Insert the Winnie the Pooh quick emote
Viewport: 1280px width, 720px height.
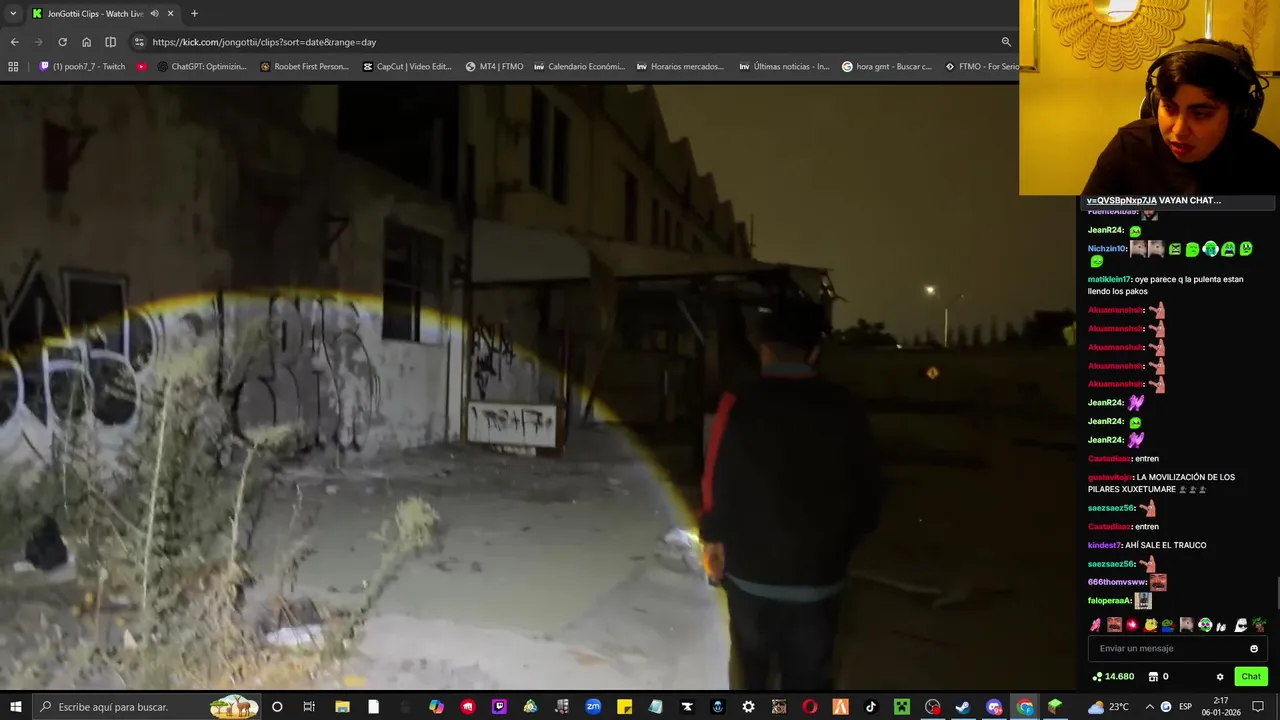[x=1151, y=625]
